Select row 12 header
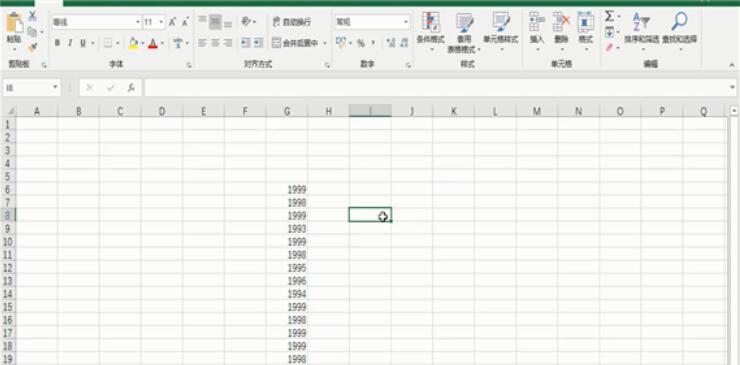 pos(8,268)
